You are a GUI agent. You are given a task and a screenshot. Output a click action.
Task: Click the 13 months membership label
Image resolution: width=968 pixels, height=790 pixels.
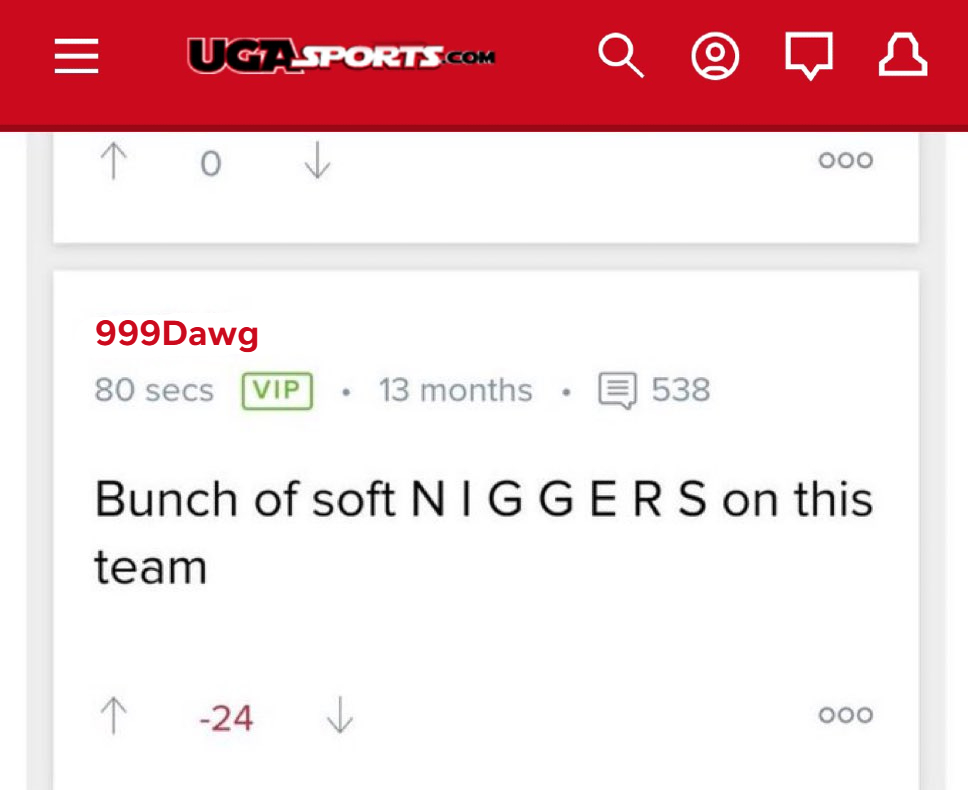pos(456,390)
